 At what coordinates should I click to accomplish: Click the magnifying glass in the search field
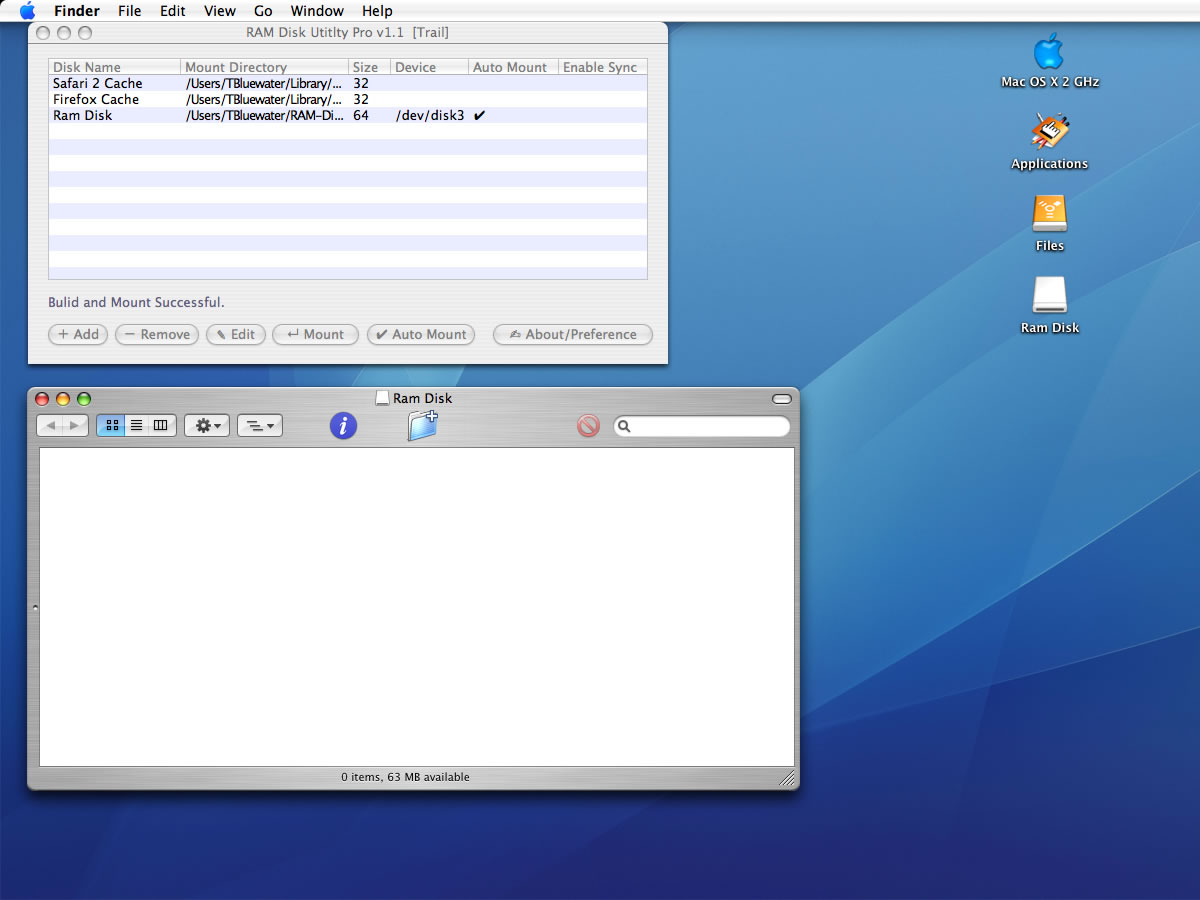[624, 427]
